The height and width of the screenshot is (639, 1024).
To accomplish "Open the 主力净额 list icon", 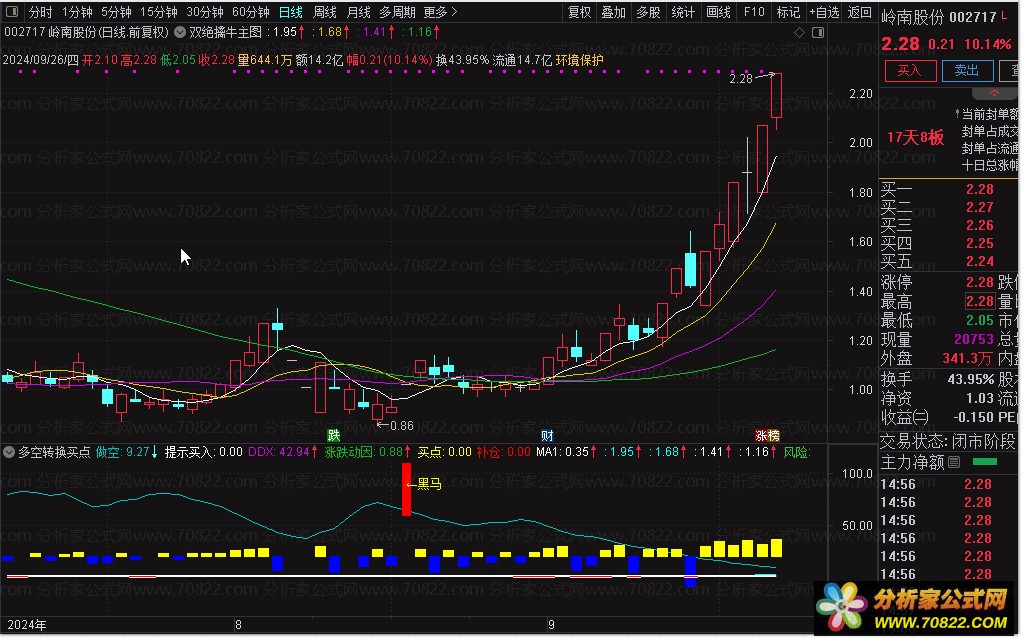I will pyautogui.click(x=954, y=463).
